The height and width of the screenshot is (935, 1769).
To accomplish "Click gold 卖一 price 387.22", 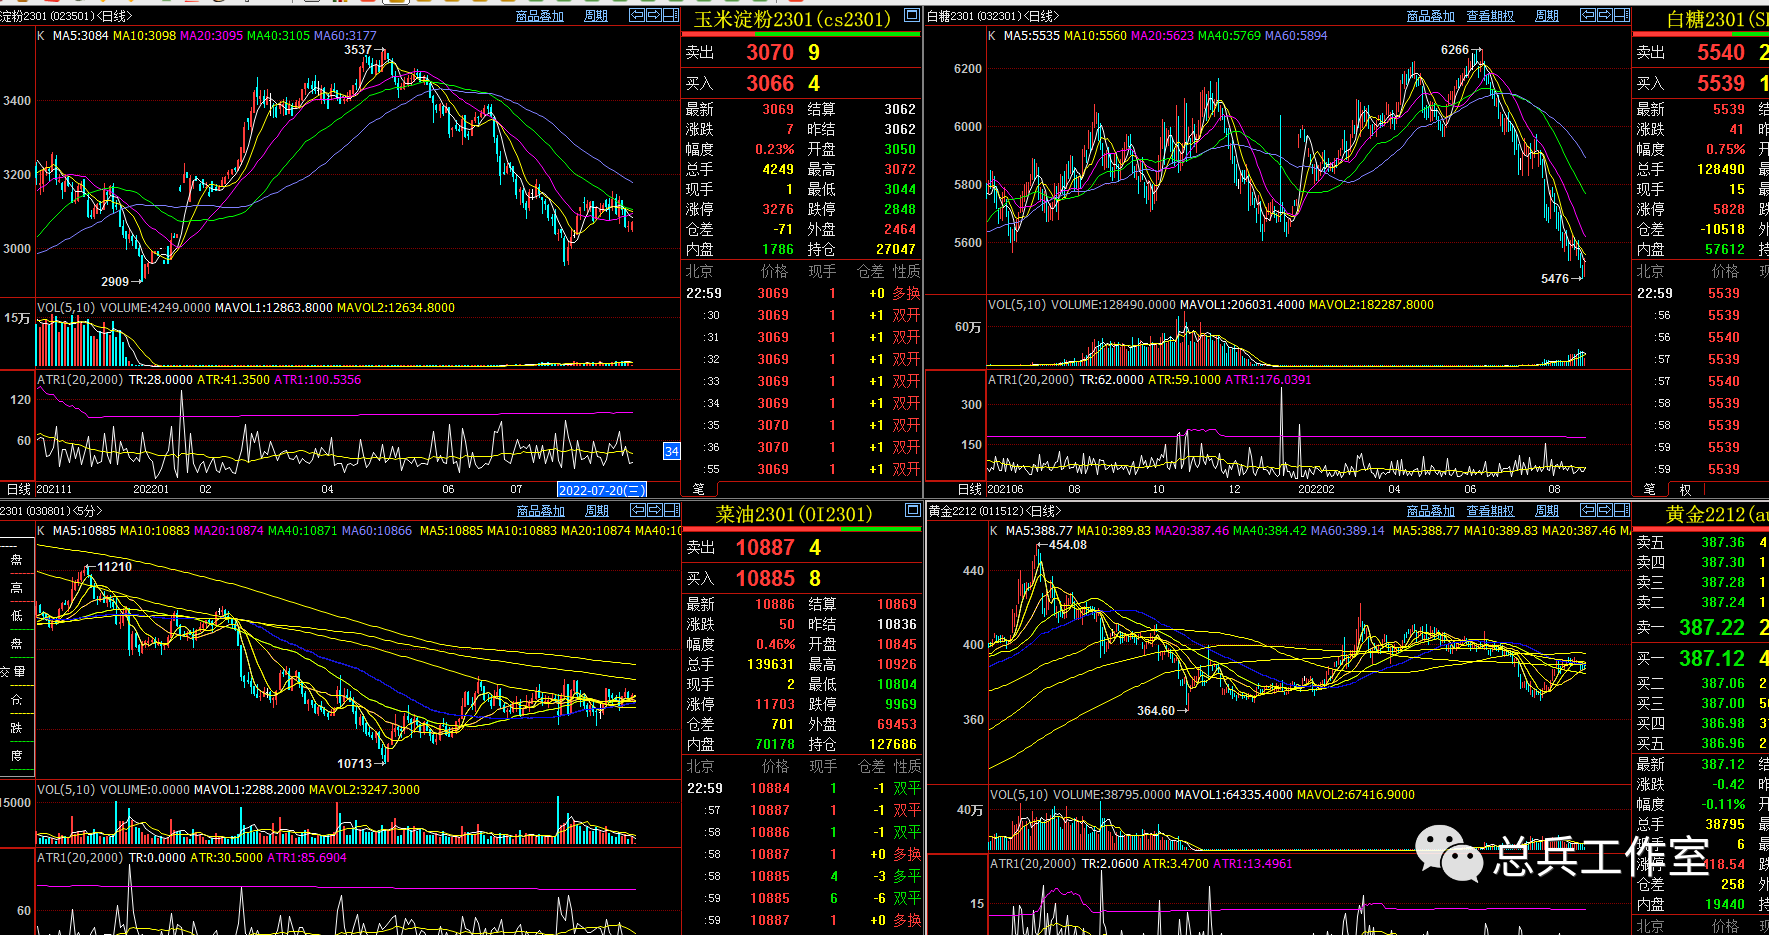I will tap(1712, 627).
